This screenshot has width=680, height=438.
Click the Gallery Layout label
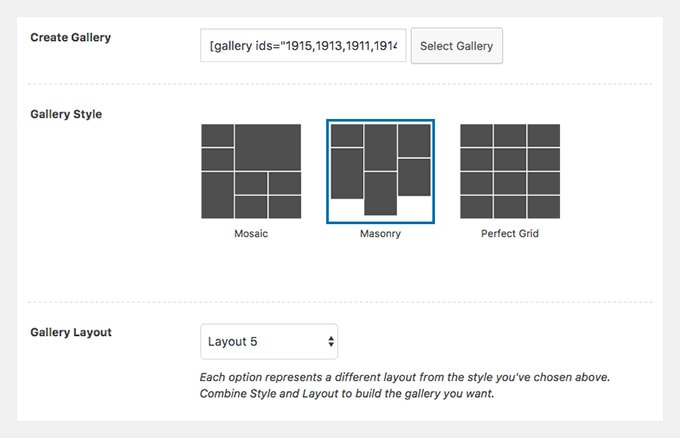[x=71, y=333]
